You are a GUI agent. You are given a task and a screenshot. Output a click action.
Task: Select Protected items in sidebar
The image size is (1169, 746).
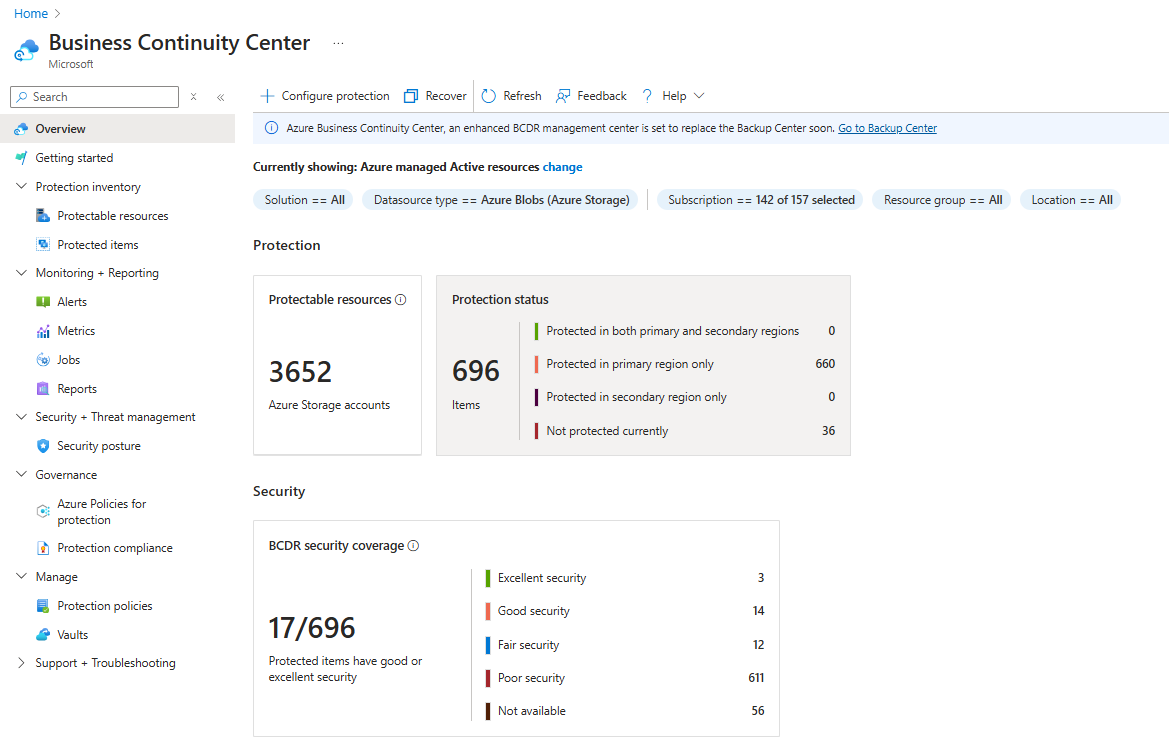pyautogui.click(x=98, y=245)
